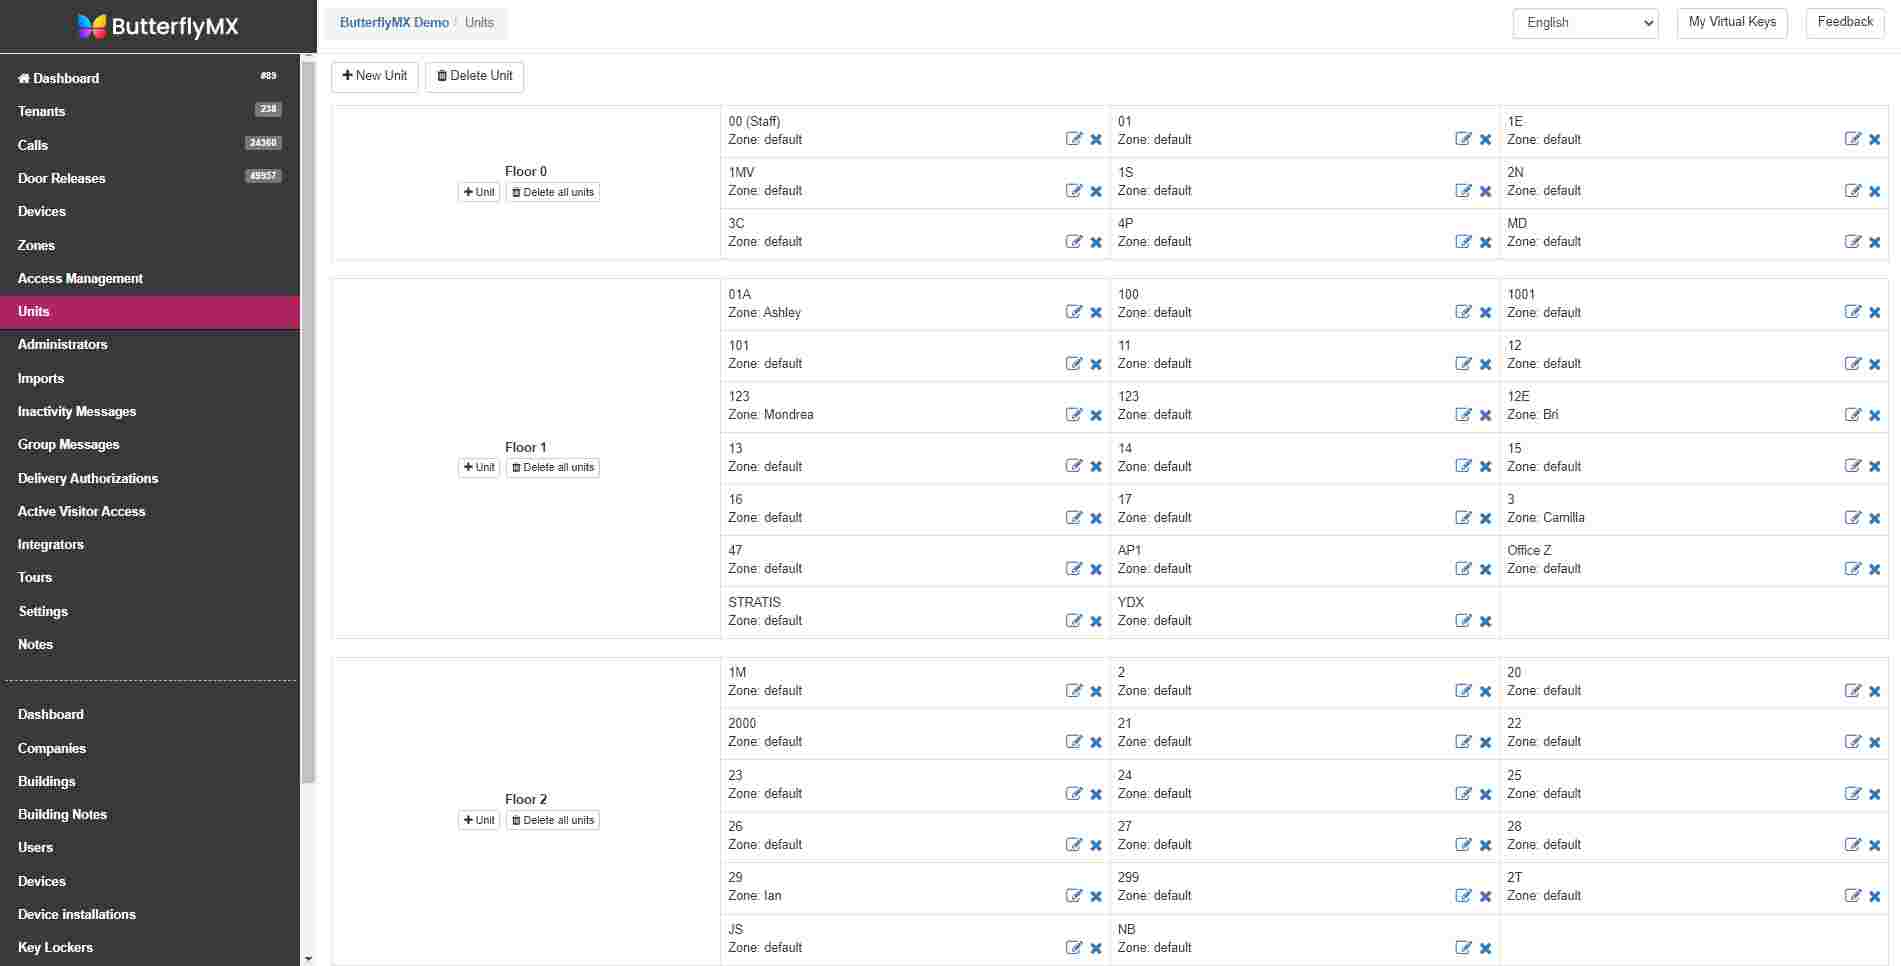Click delete X for Office Z unit

click(1875, 569)
